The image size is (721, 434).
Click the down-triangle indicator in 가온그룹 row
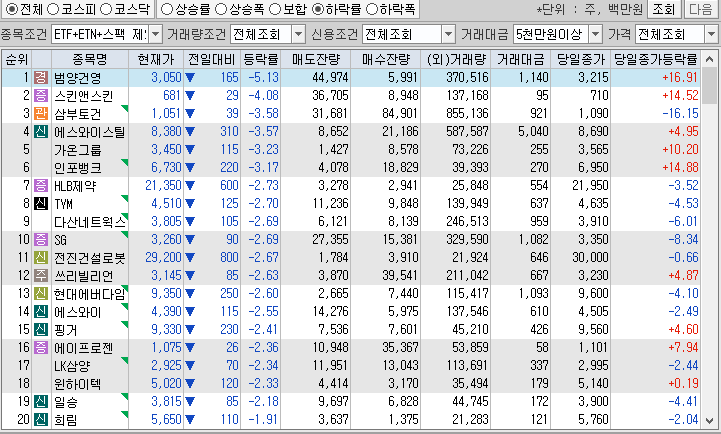[x=190, y=150]
